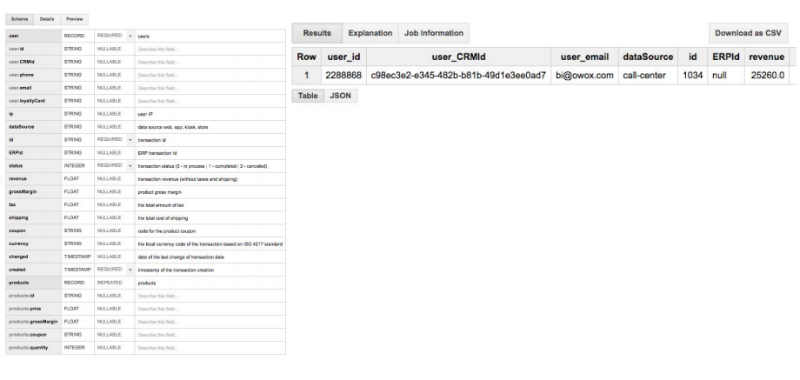Click the changed field name in schema
This screenshot has width=800, height=380.
tap(18, 257)
